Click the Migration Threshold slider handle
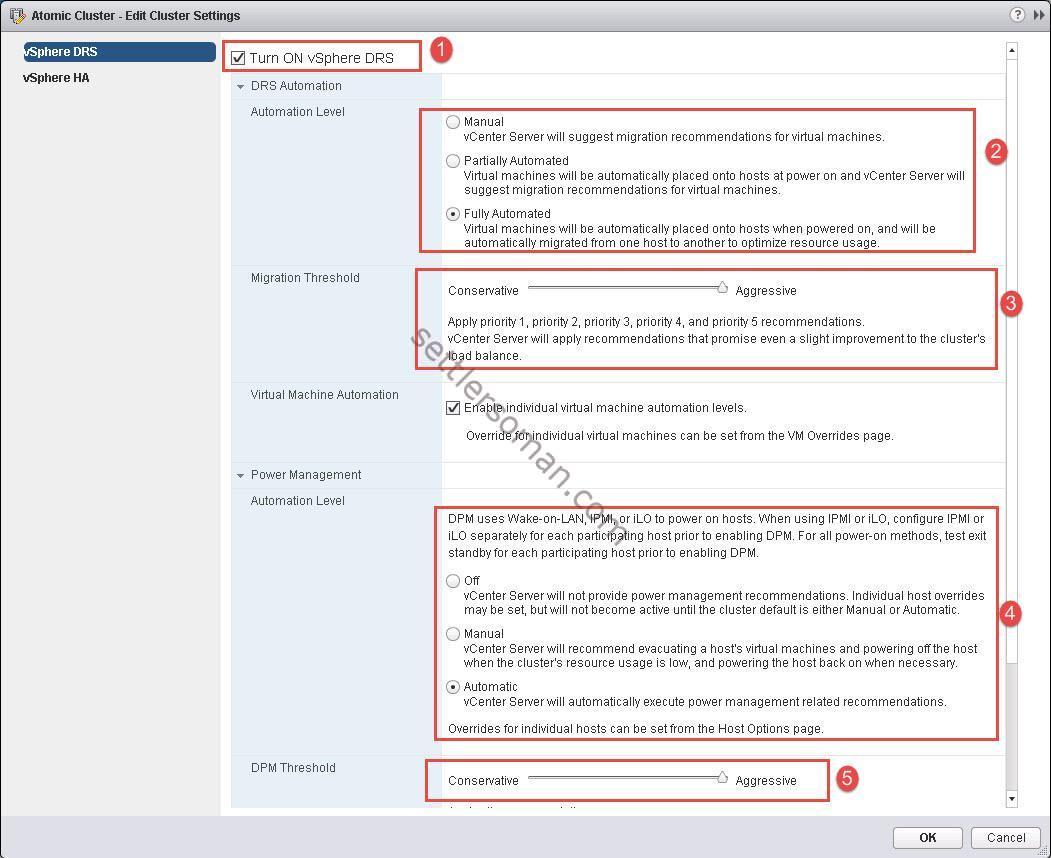The width and height of the screenshot is (1051, 858). pyautogui.click(x=722, y=288)
